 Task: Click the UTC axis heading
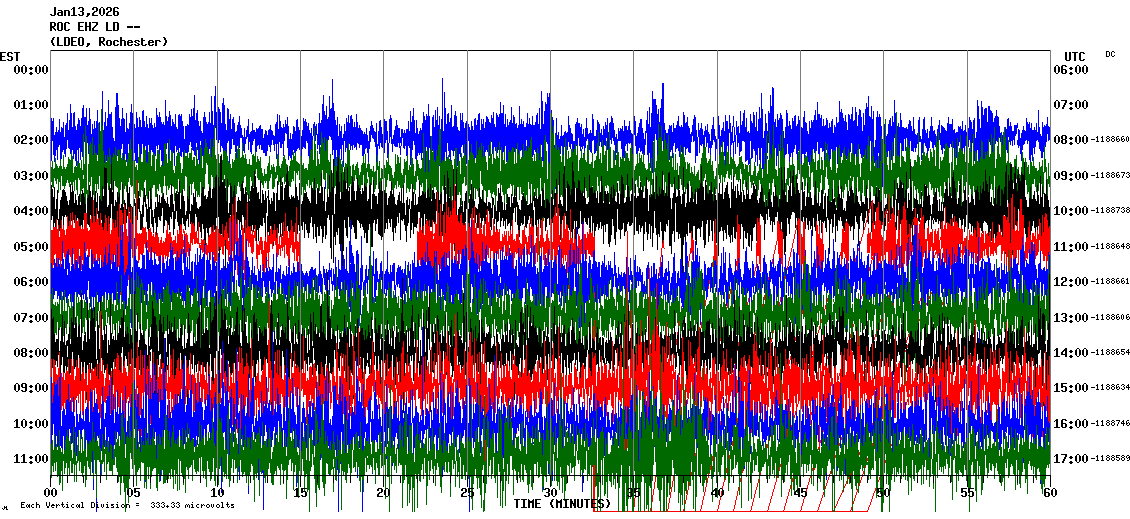coord(1075,56)
